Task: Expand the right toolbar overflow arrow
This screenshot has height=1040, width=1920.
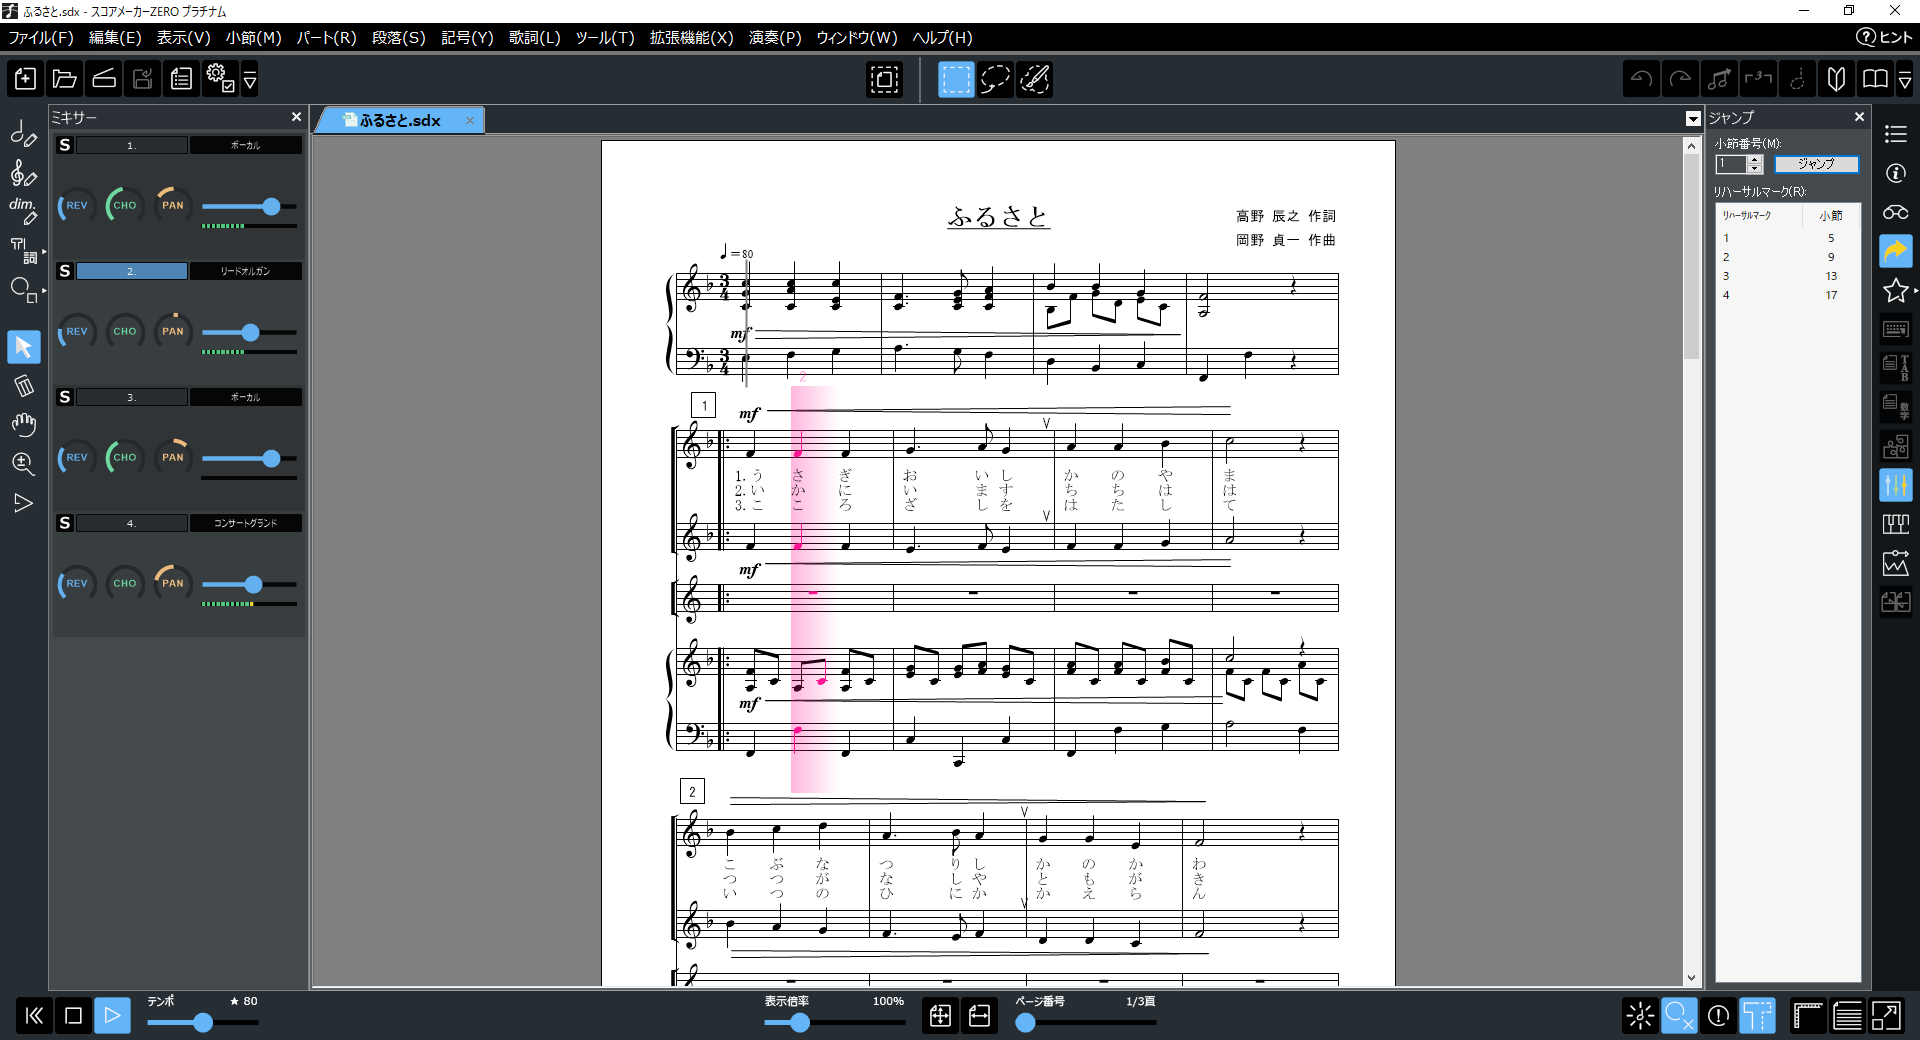Action: click(1905, 79)
